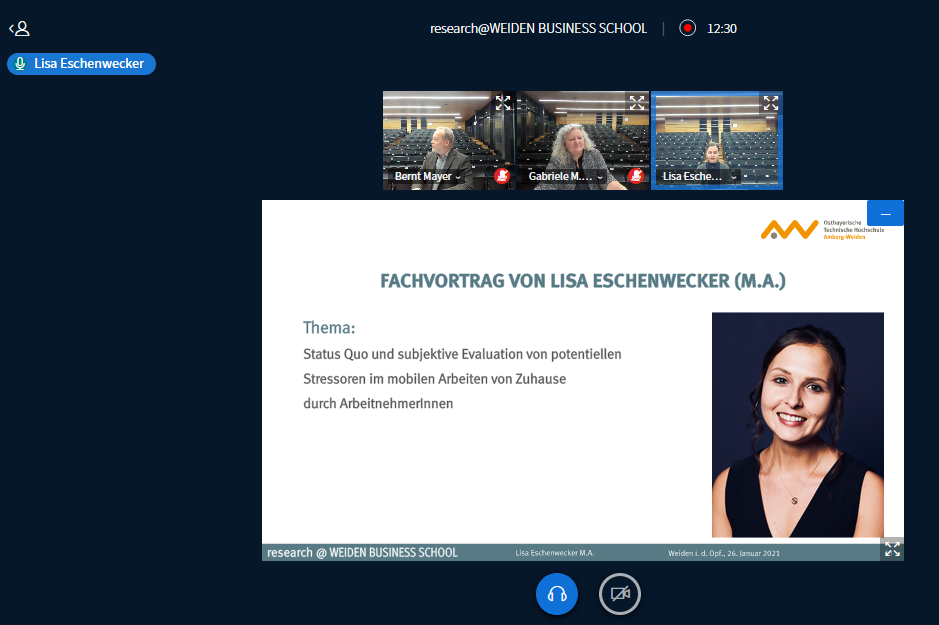This screenshot has height=625, width=939.
Task: Click slide line starting 'Status Quo und subjektive'
Action: [x=462, y=354]
